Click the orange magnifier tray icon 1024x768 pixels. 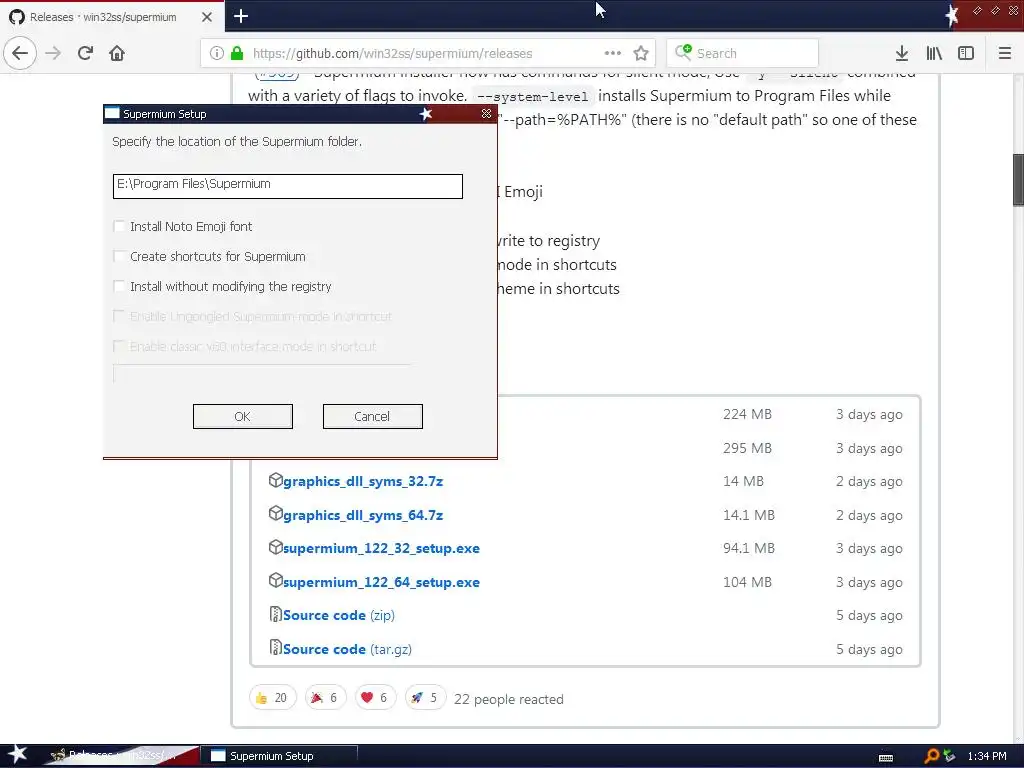click(x=931, y=756)
